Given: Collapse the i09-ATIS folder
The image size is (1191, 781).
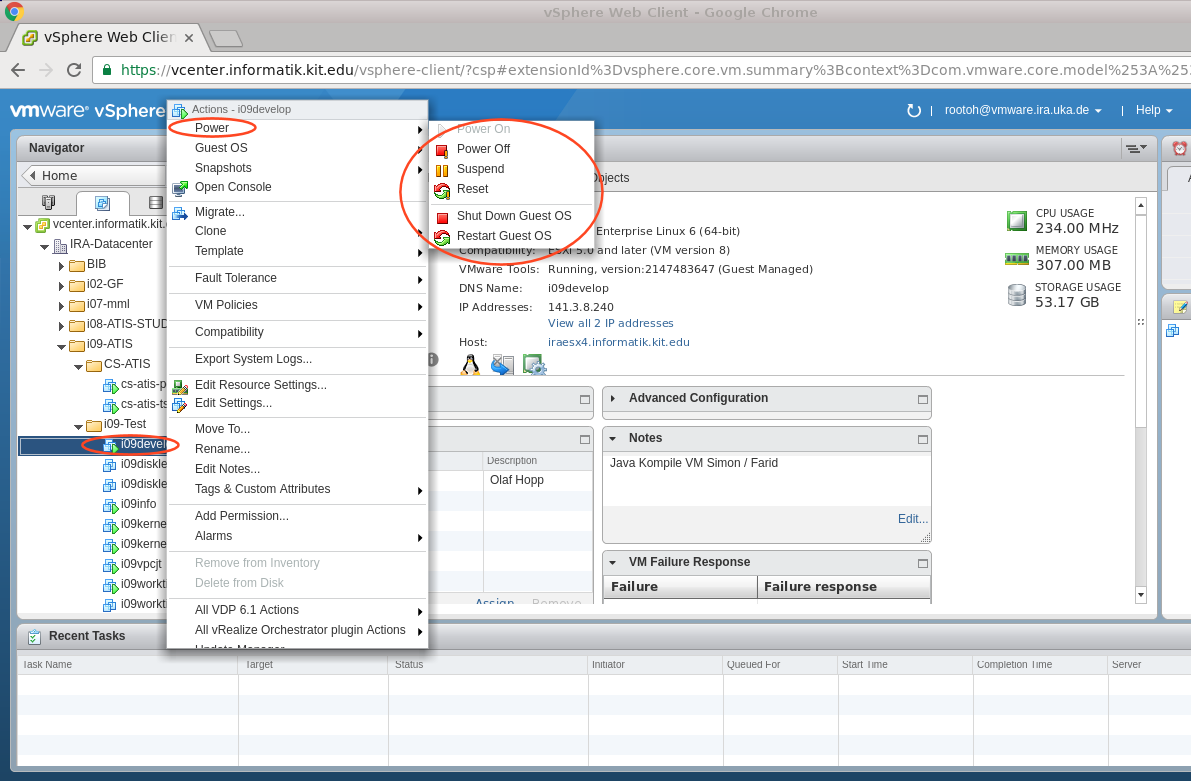Looking at the screenshot, I should click(62, 346).
